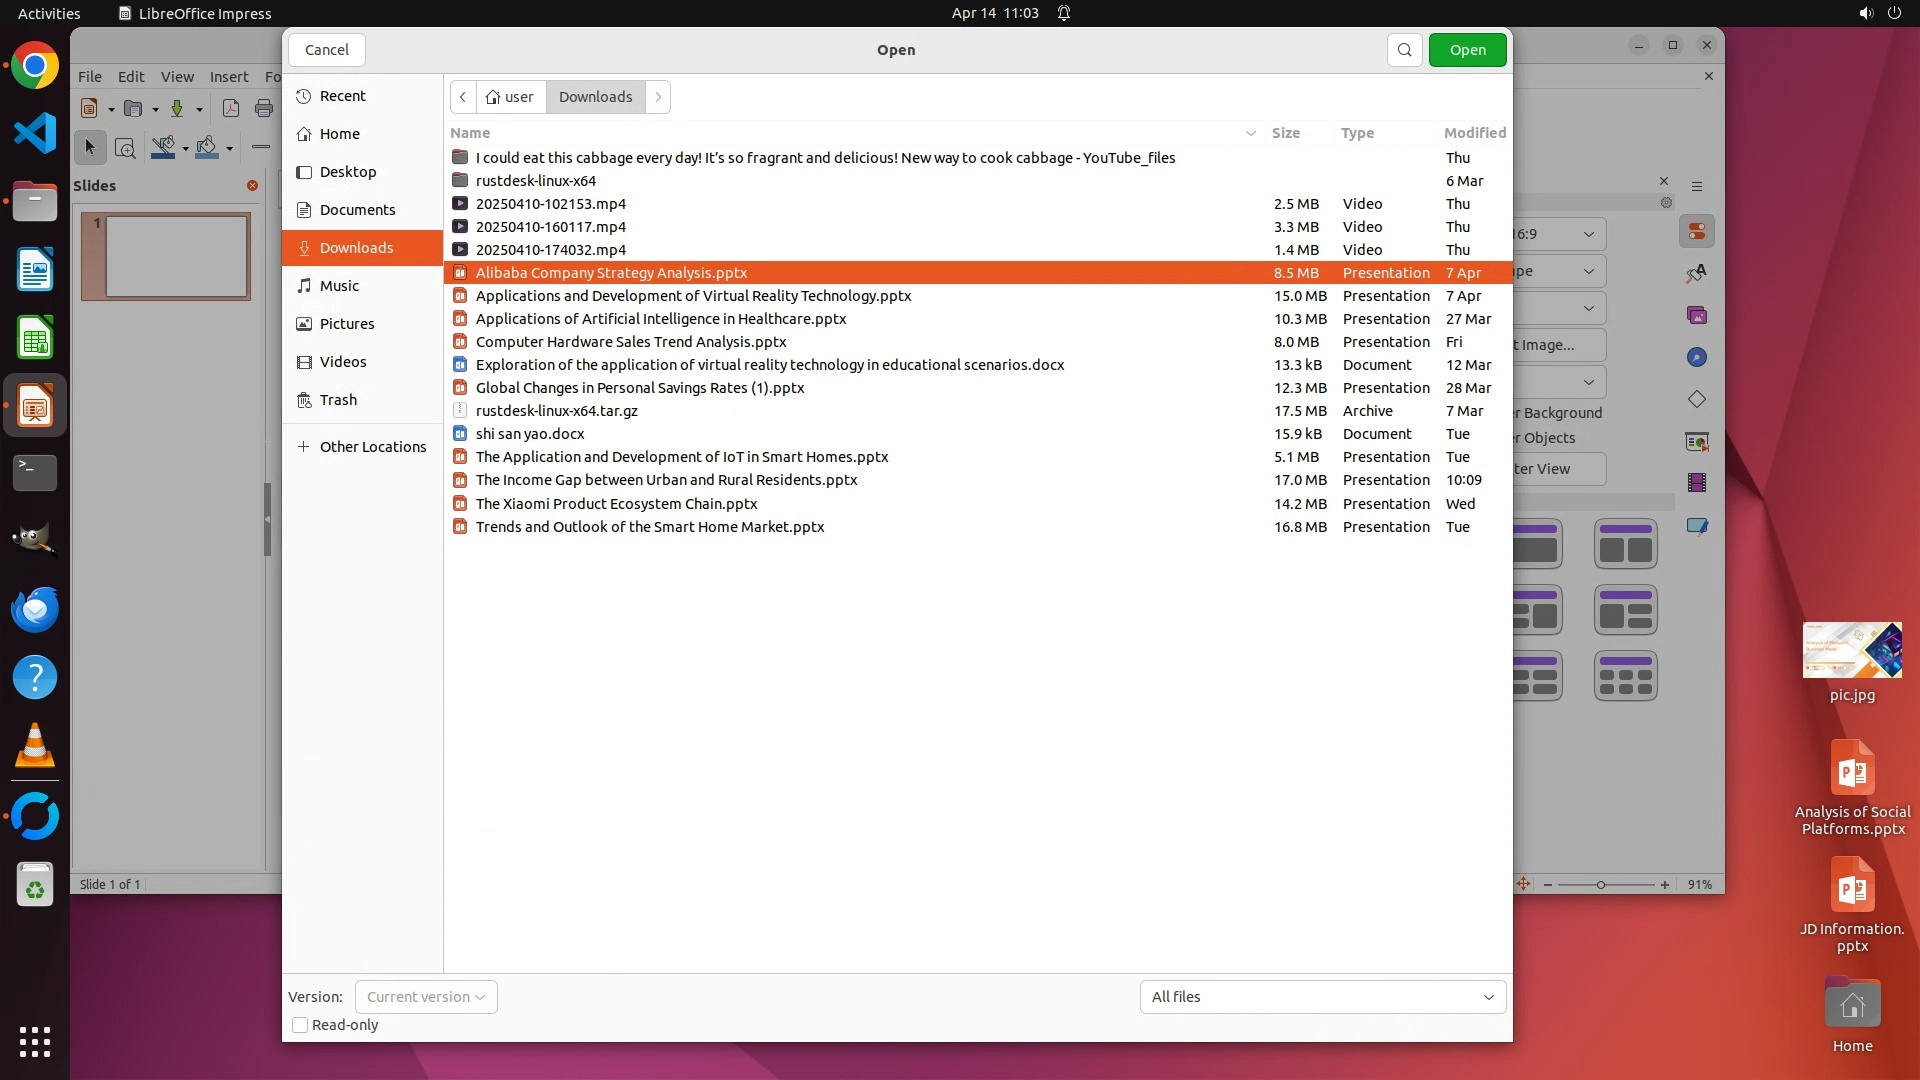Expand the All files filter dropdown
The image size is (1920, 1080).
pyautogui.click(x=1322, y=997)
